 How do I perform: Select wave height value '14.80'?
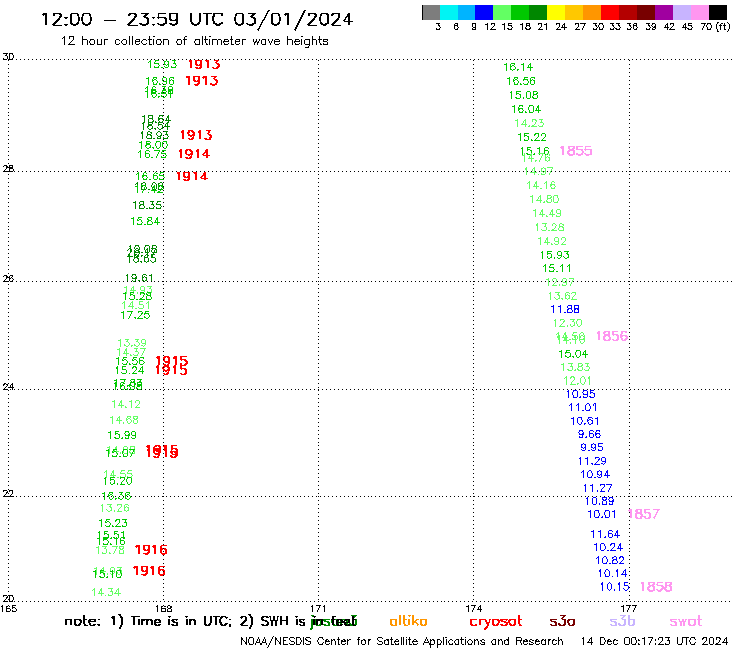544,200
